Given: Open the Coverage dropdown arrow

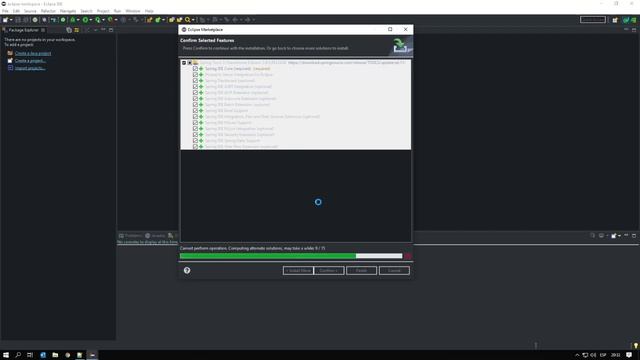Looking at the screenshot, I should click(103, 20).
